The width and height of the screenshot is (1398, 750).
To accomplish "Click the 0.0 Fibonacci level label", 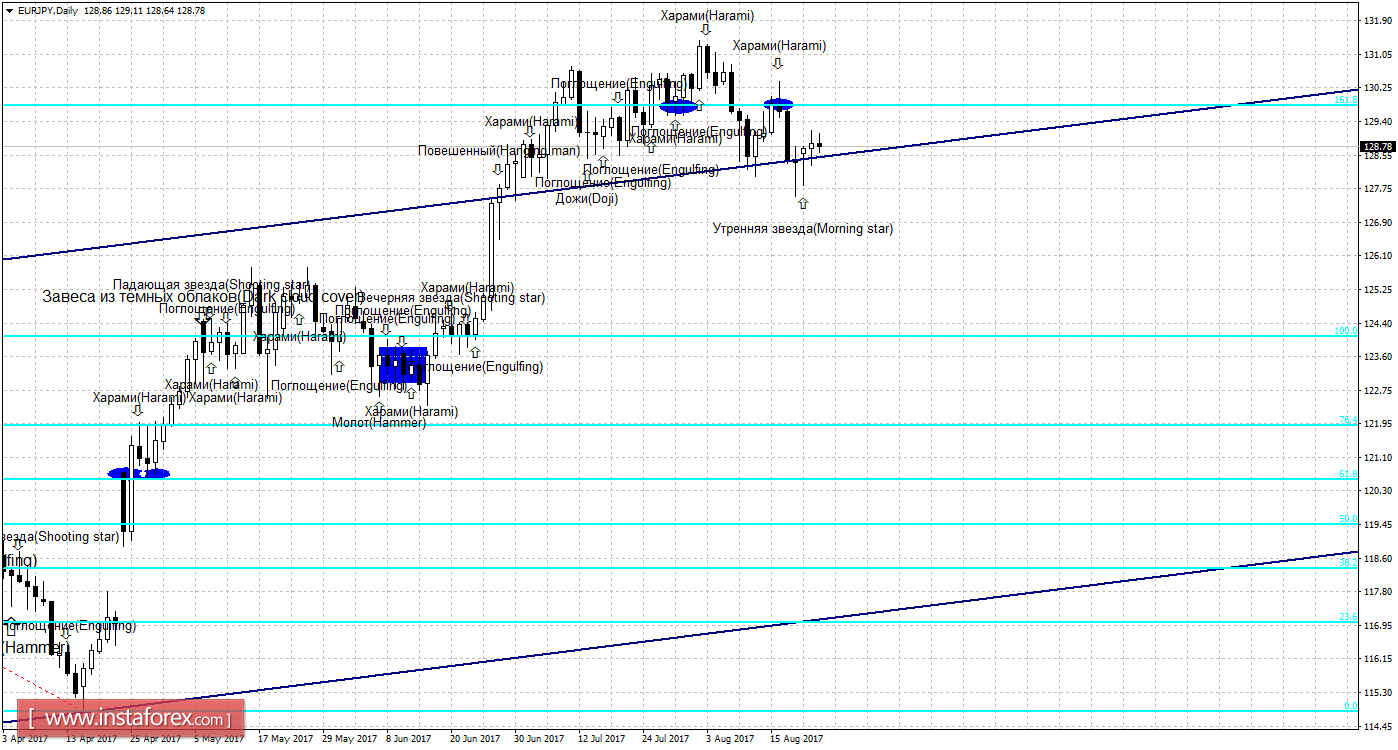I will [1350, 705].
